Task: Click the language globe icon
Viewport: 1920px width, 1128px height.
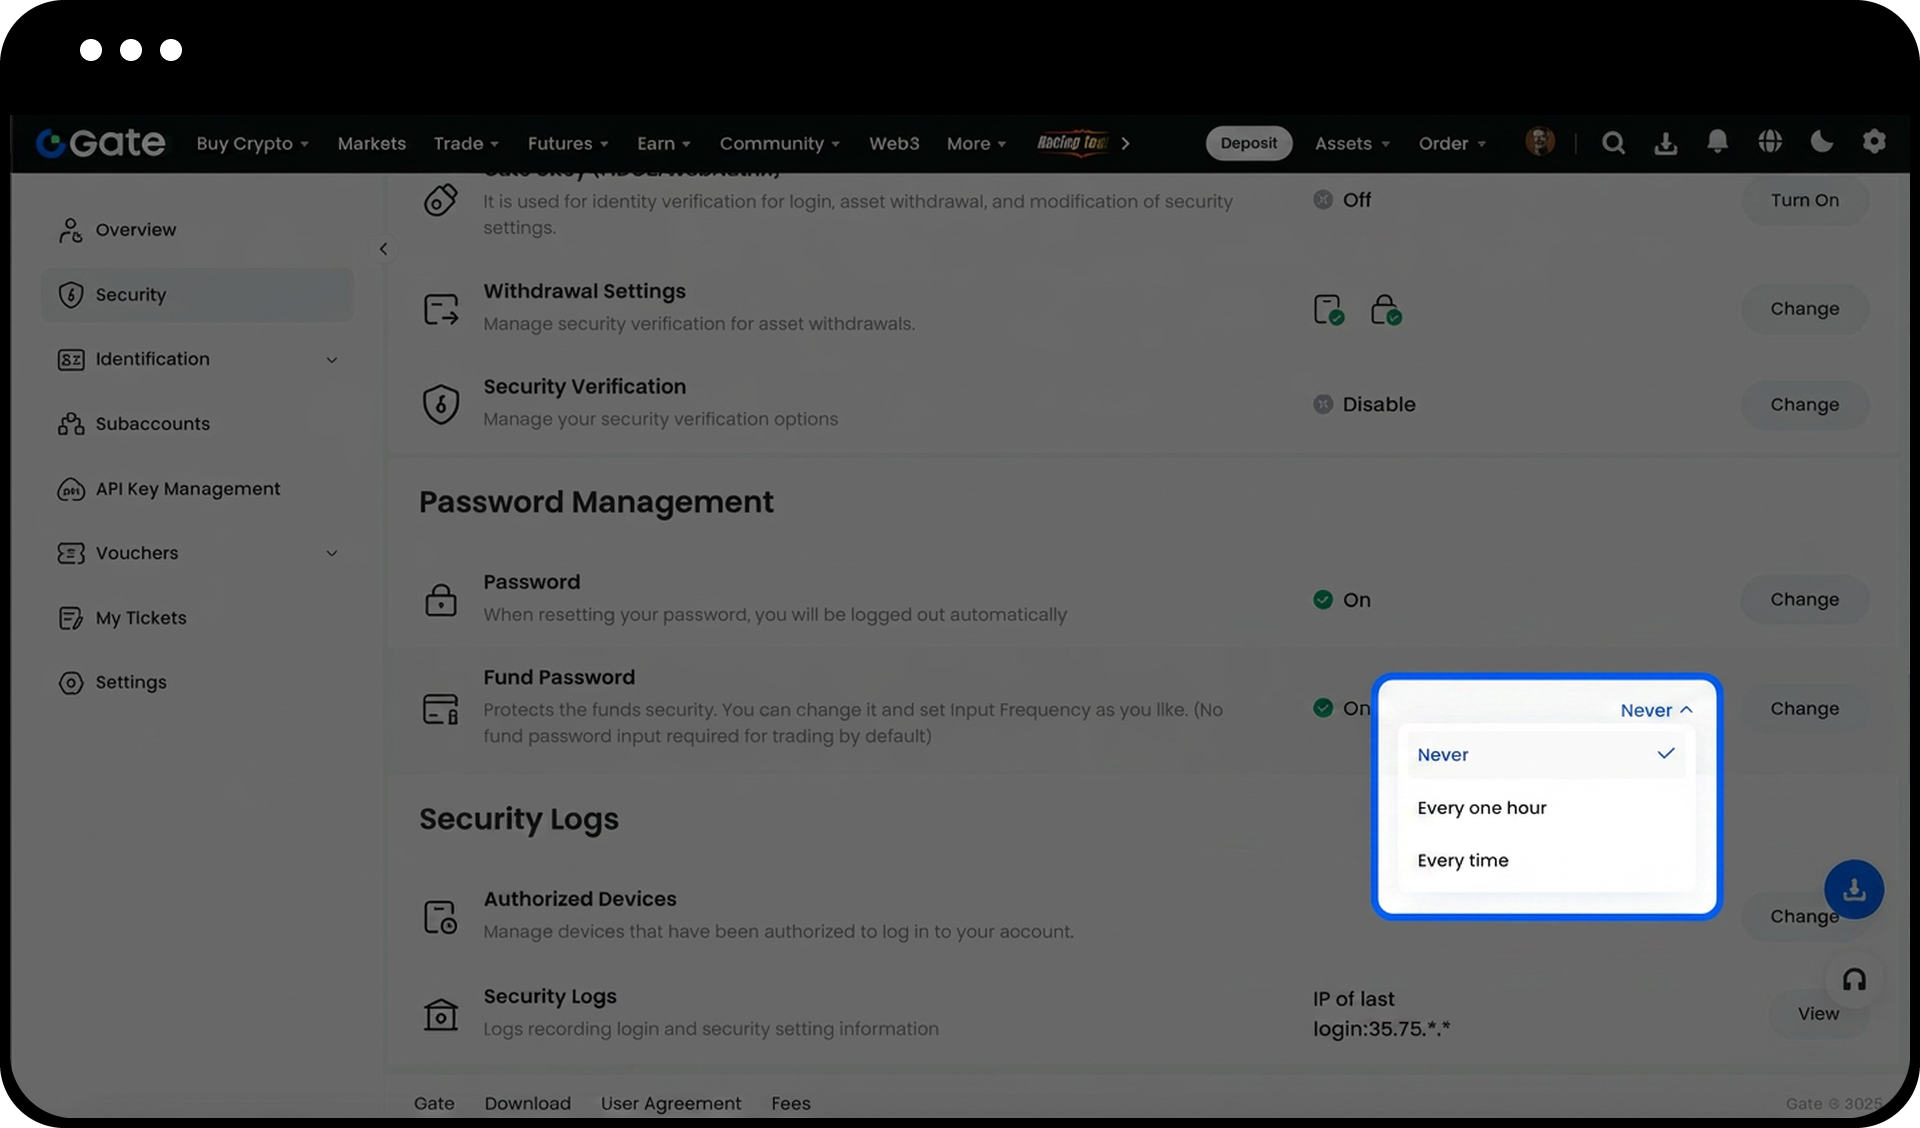Action: click(1770, 142)
